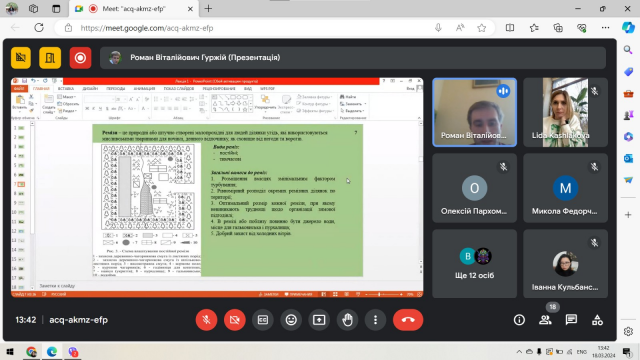Click the present screen icon
The height and width of the screenshot is (360, 640).
[x=319, y=320]
